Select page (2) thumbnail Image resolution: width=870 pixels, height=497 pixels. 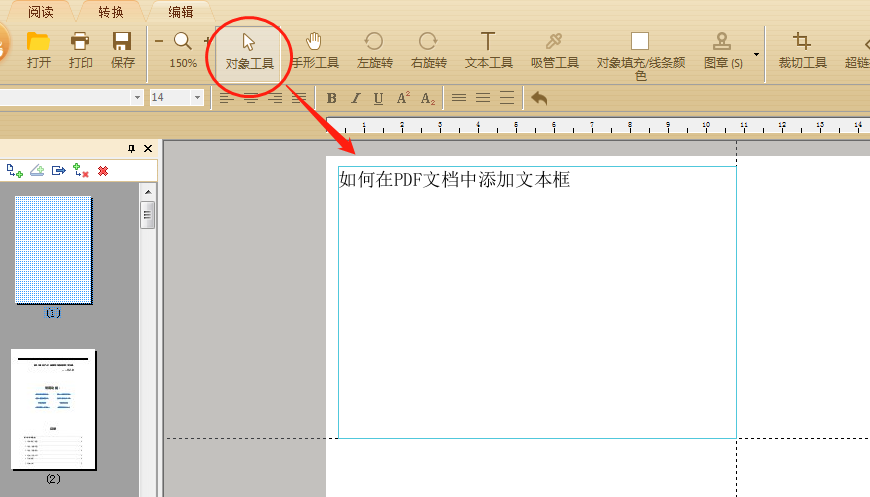[53, 409]
